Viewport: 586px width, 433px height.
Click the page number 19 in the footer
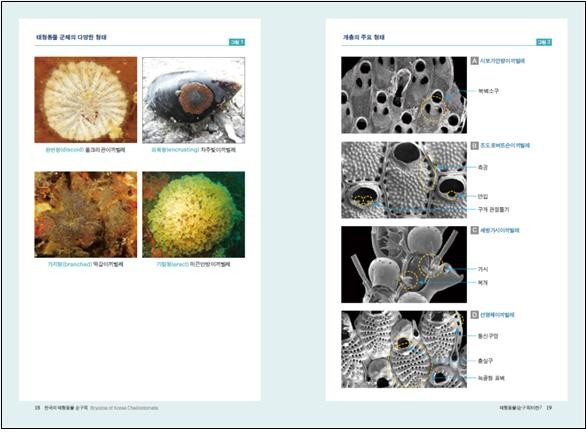click(x=549, y=408)
